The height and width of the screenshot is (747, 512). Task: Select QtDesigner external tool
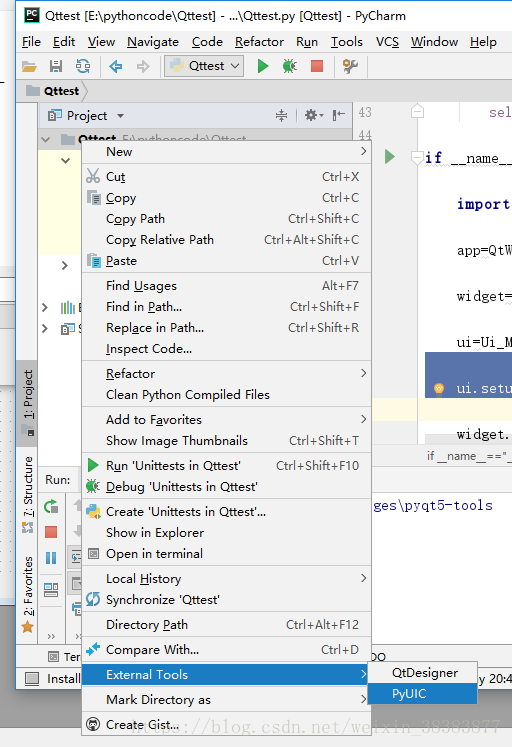point(422,673)
